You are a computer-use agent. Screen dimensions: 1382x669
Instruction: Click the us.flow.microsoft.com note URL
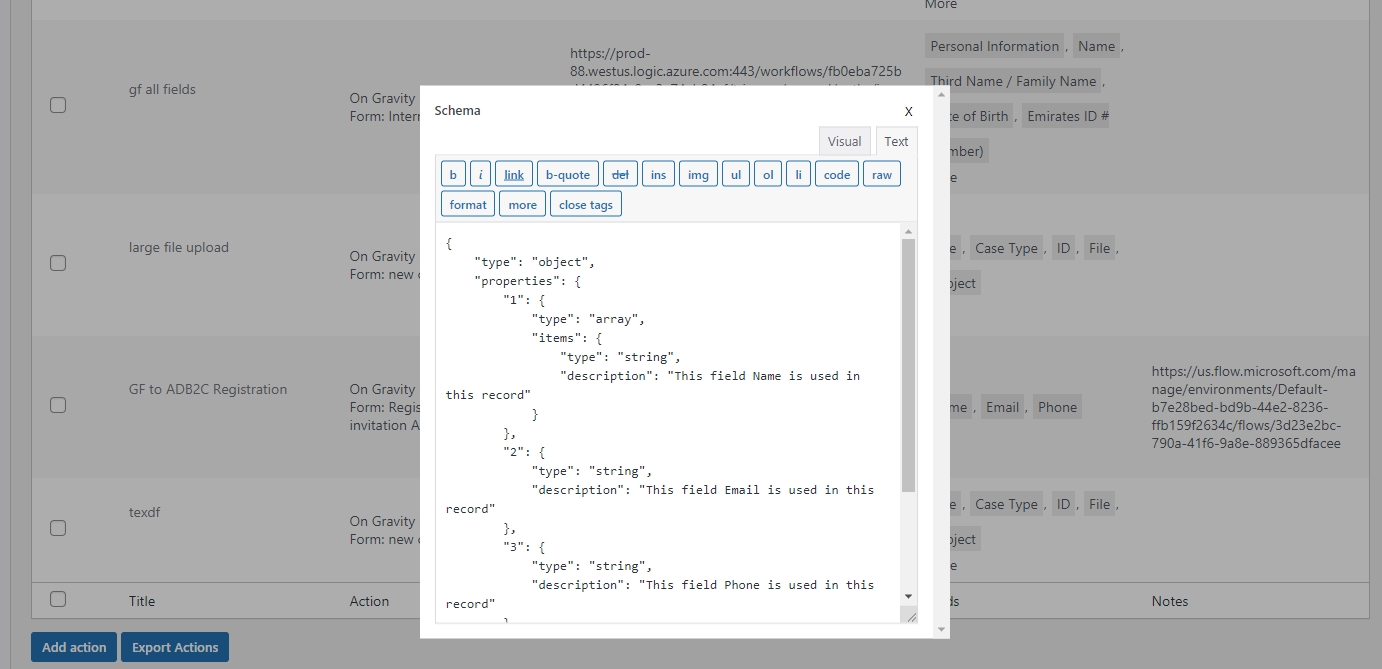[x=1254, y=407]
